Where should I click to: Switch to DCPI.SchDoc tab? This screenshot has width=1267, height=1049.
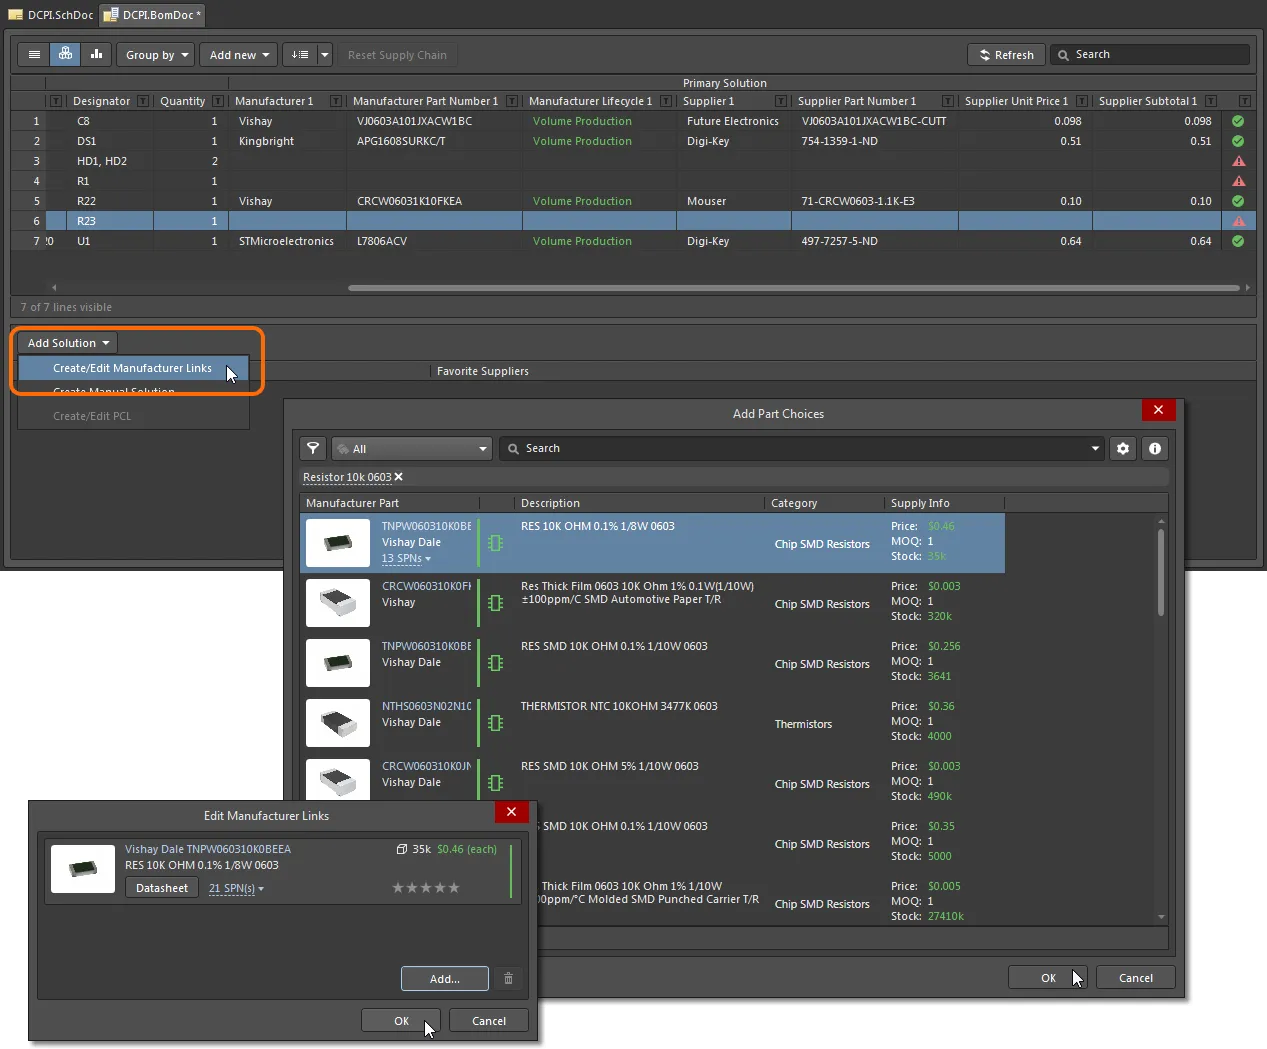51,15
